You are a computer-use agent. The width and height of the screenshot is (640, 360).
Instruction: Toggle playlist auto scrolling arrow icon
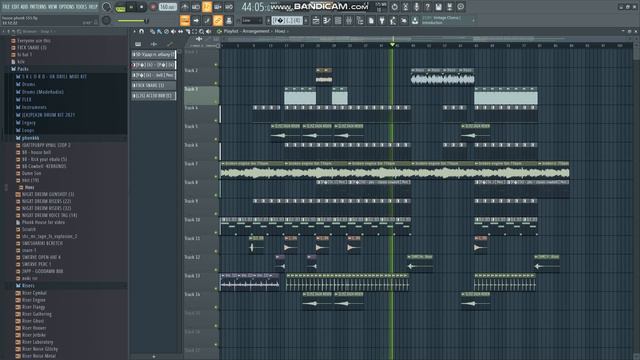(x=196, y=20)
